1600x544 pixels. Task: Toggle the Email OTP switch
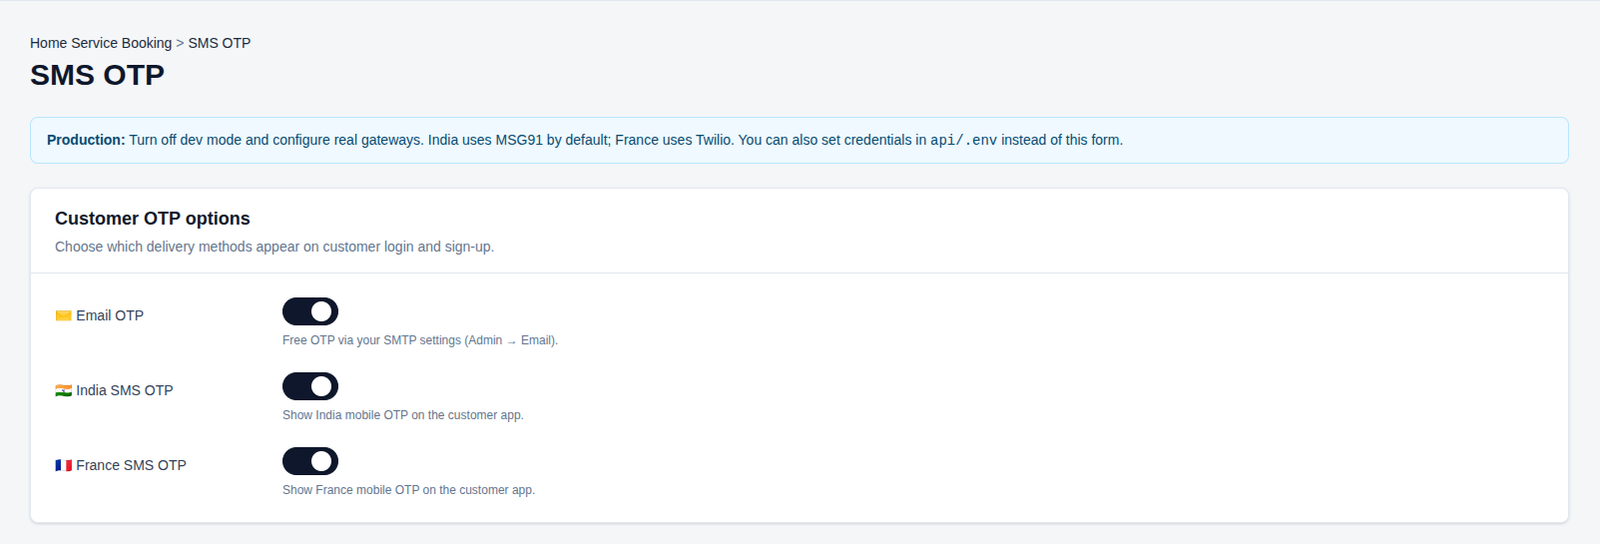pos(310,312)
